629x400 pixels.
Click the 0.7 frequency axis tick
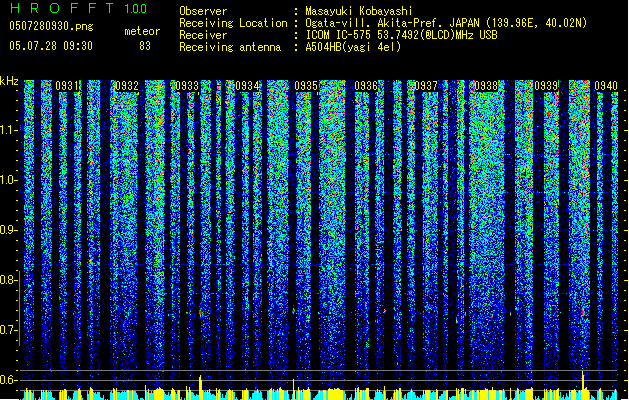(x=9, y=330)
